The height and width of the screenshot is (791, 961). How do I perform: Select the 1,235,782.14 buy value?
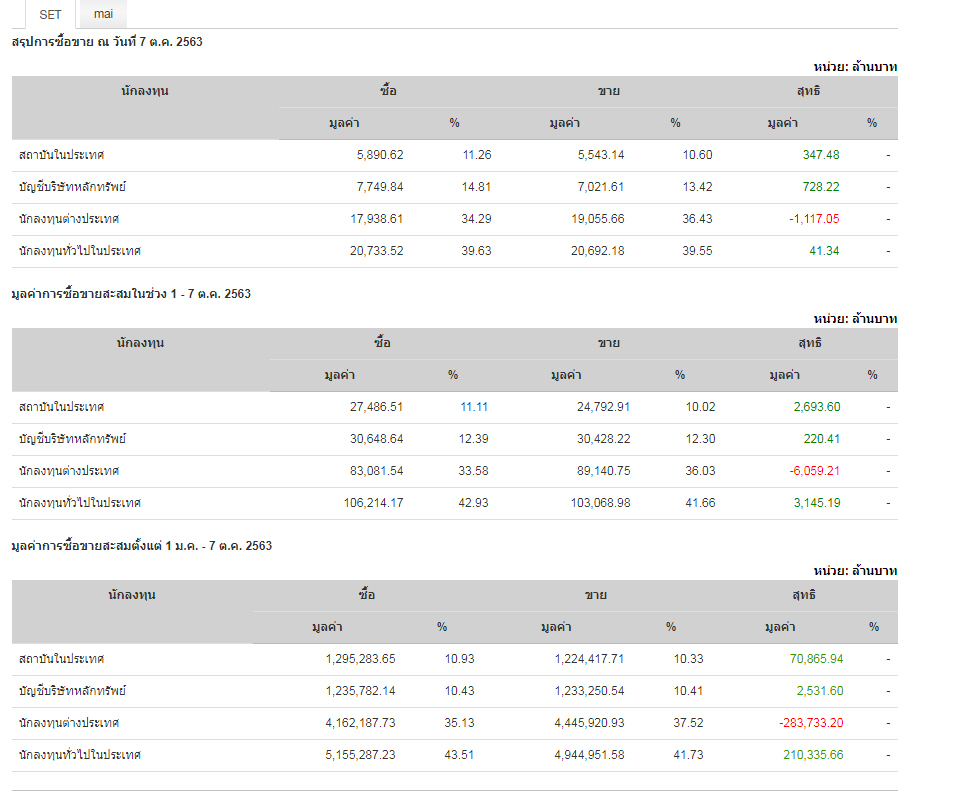coord(360,691)
